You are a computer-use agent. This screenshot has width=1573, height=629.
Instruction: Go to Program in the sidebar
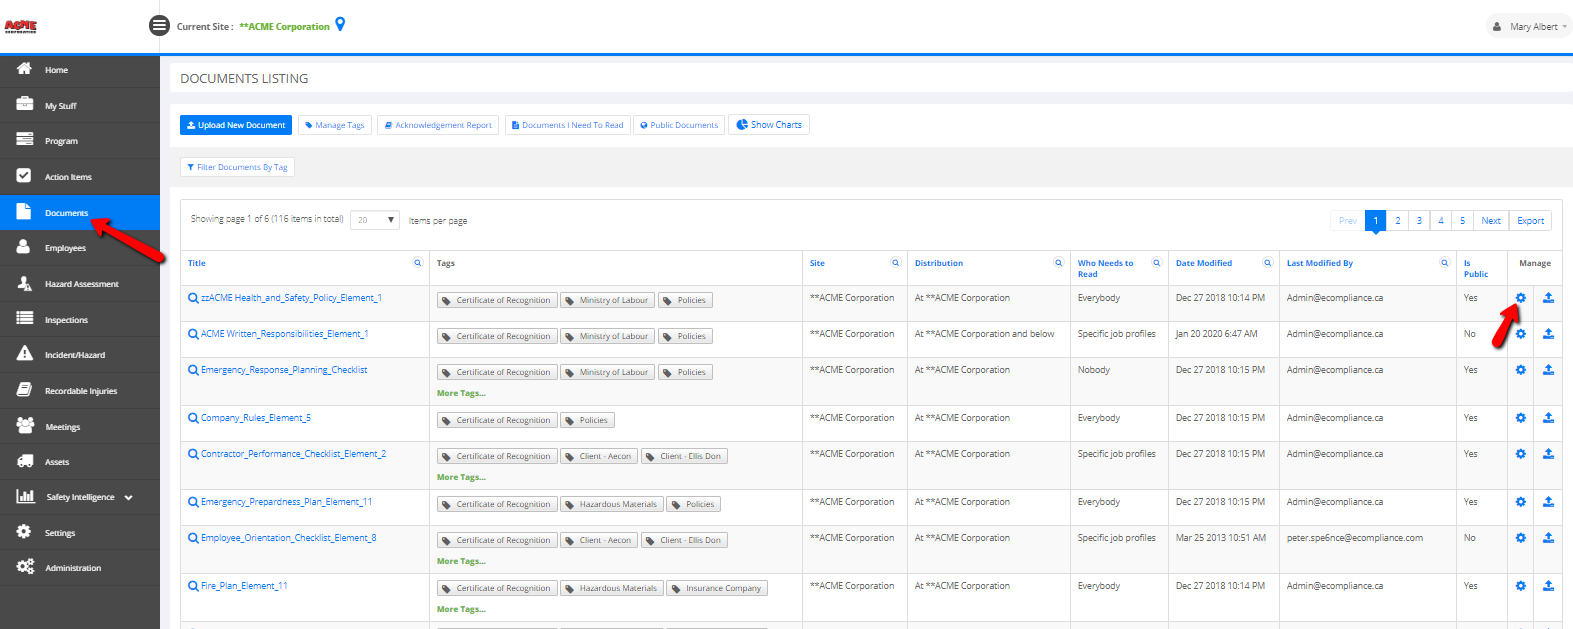tap(80, 141)
